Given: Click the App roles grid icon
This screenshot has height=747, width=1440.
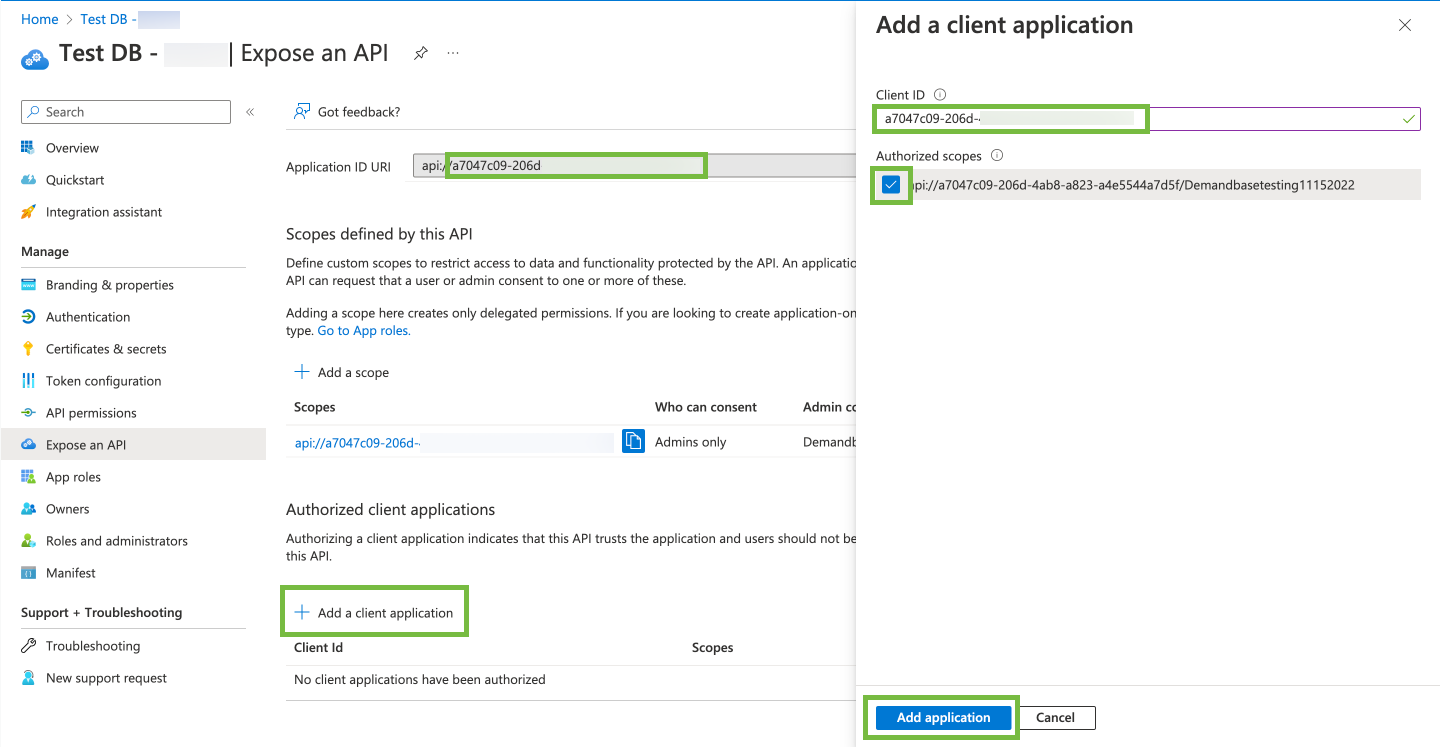Looking at the screenshot, I should click(x=28, y=477).
